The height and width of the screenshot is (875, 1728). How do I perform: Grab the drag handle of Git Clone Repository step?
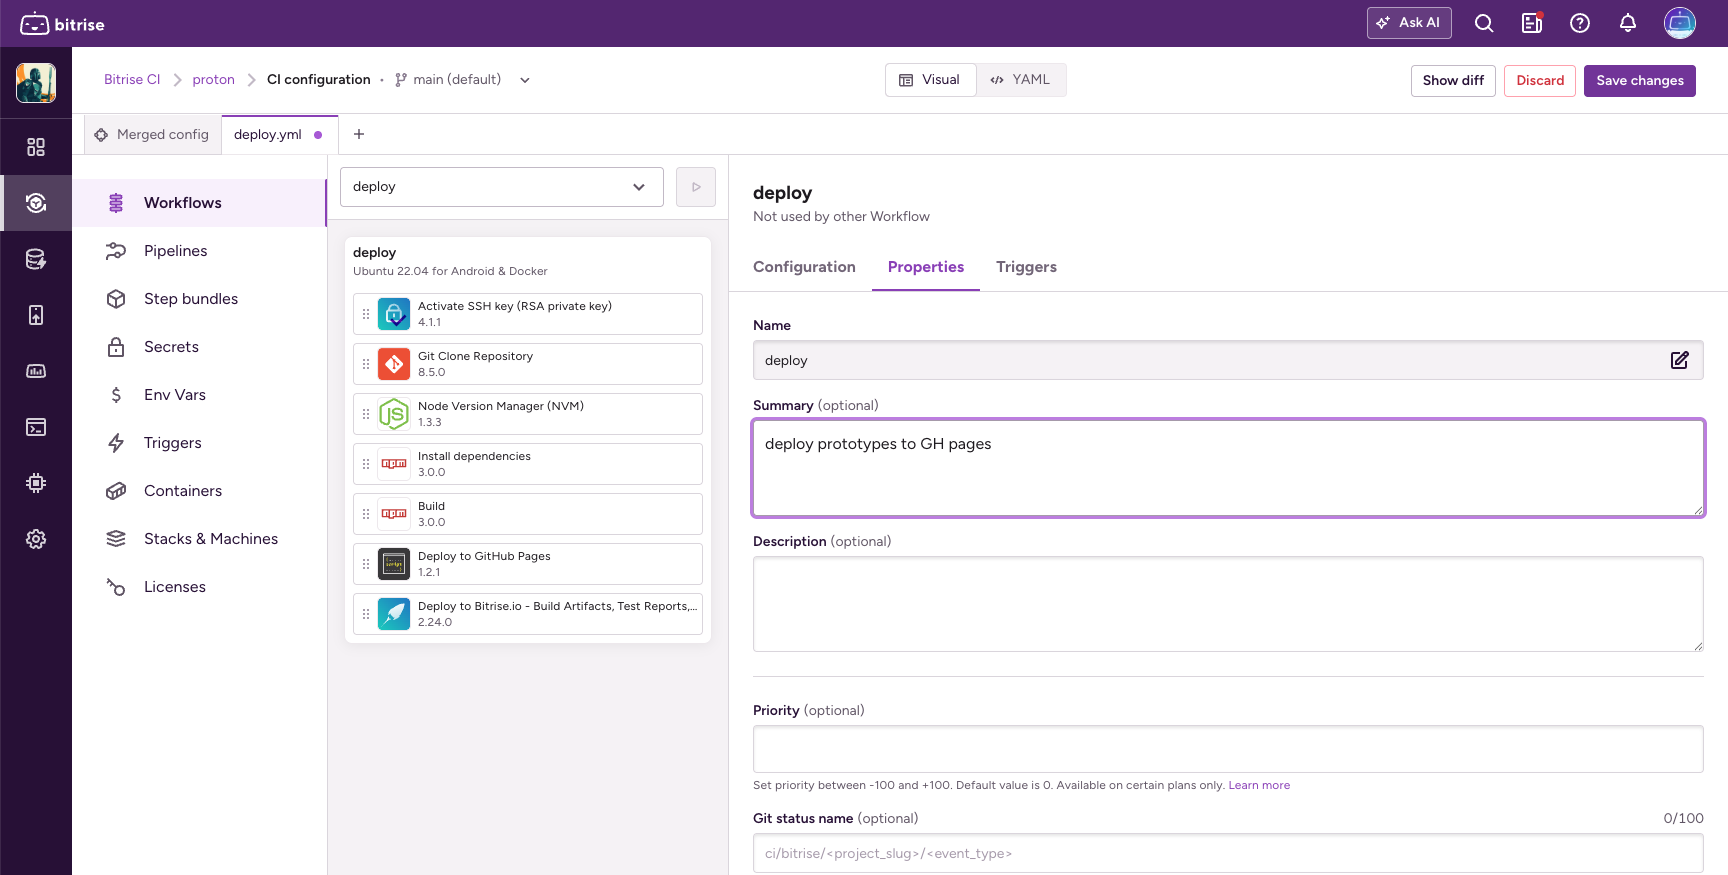[x=366, y=364]
